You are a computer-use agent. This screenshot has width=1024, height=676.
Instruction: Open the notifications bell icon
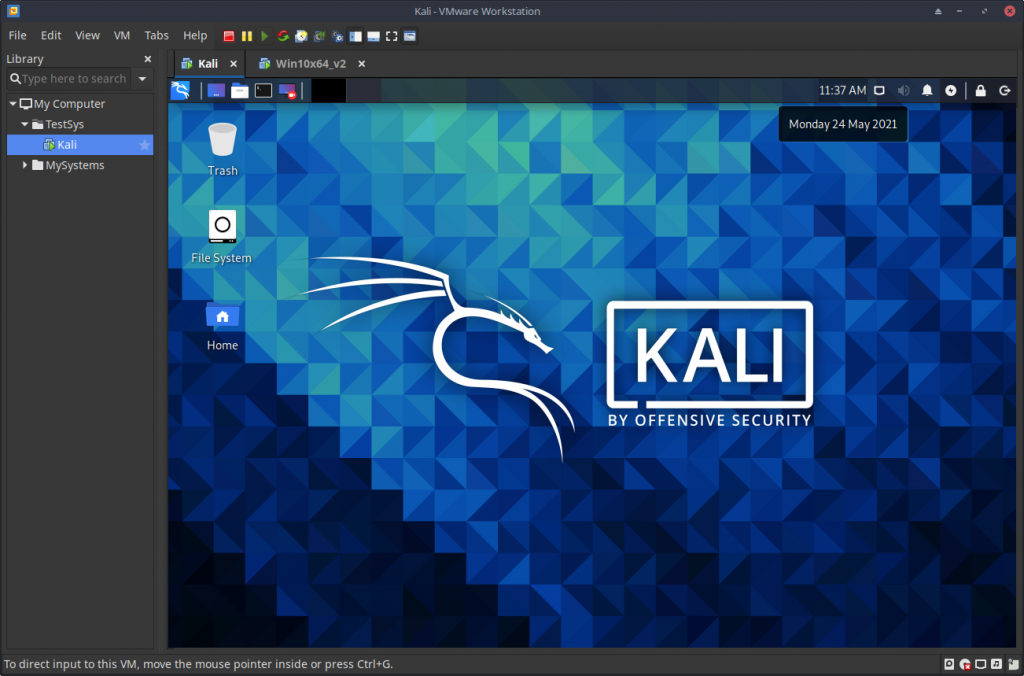(x=927, y=90)
